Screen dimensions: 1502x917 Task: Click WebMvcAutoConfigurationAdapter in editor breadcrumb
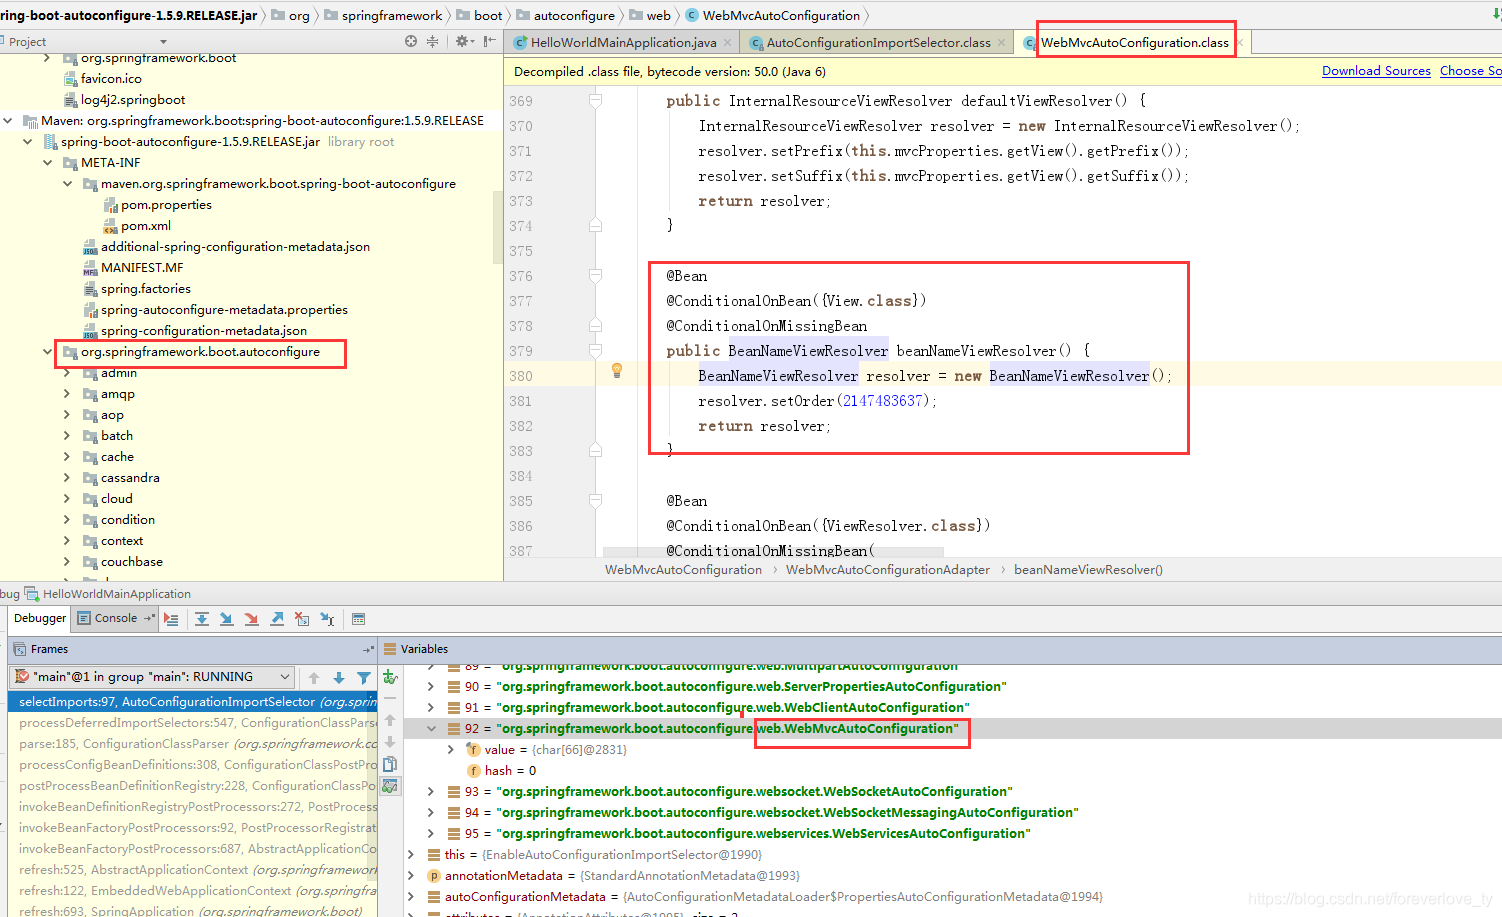pos(888,570)
